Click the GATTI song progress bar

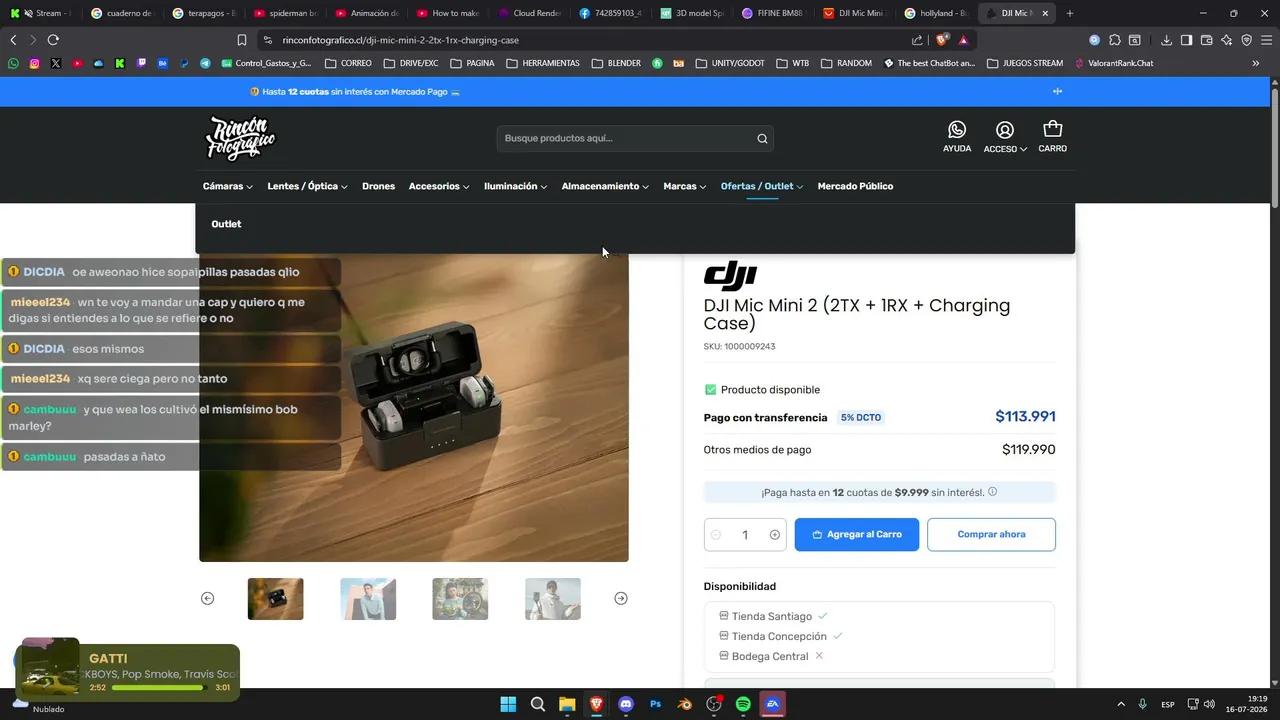coord(158,688)
